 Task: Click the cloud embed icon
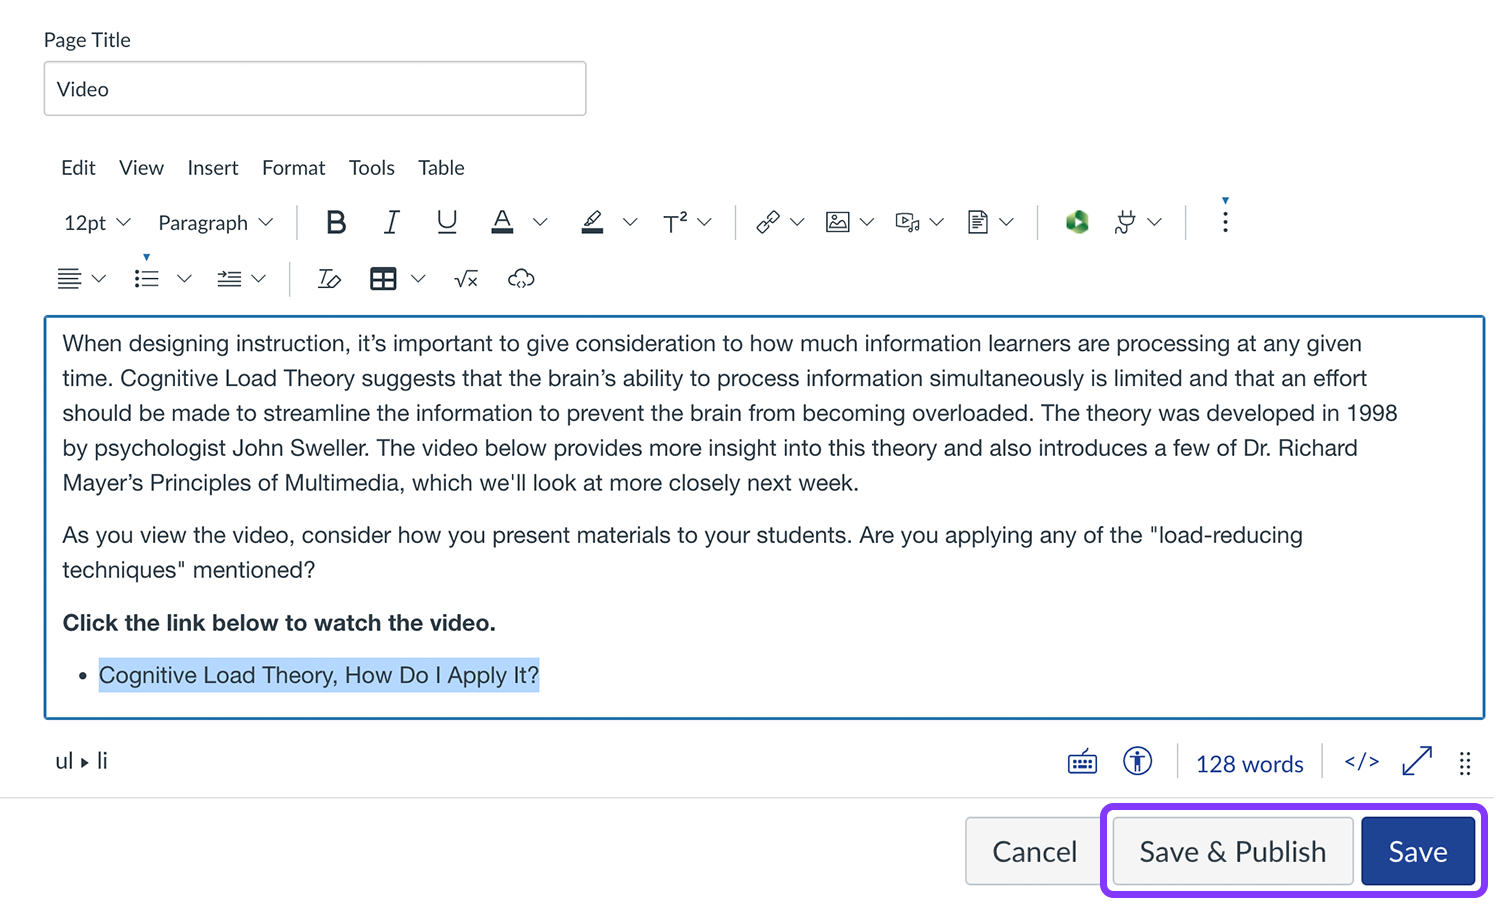(521, 279)
